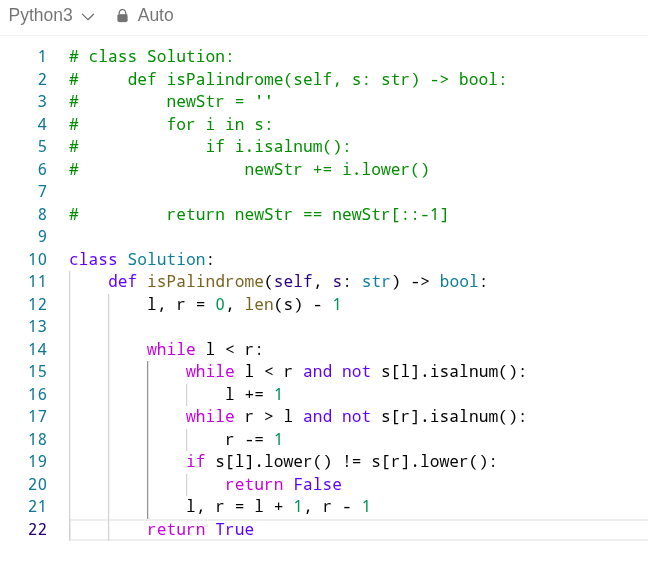Click 'l, r = 0, len(s) - 1' line
Viewport: 648px width, 566px height.
[x=244, y=304]
